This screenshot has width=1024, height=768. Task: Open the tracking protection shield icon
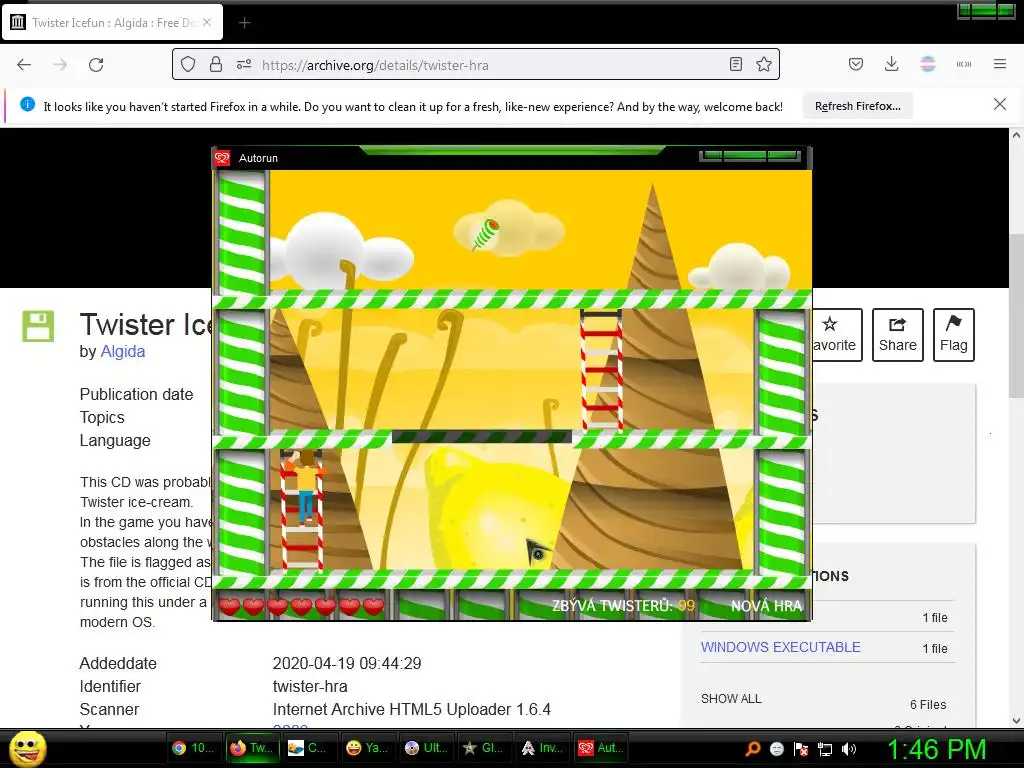click(x=188, y=65)
